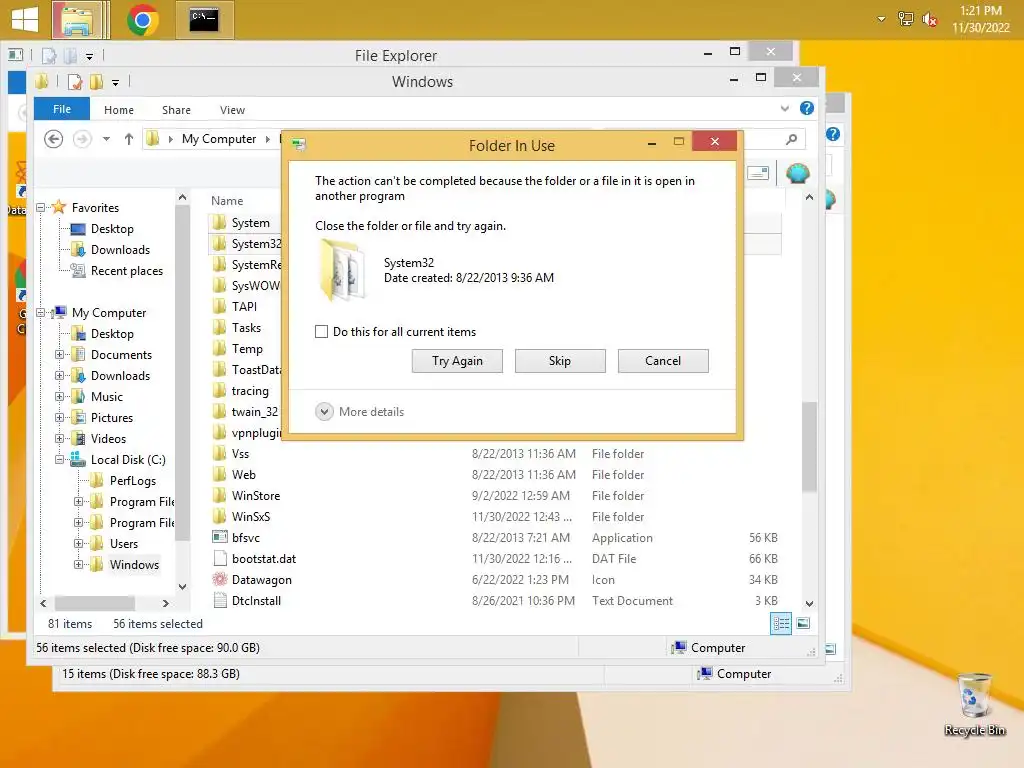
Task: Switch to details view icon
Action: [x=781, y=623]
